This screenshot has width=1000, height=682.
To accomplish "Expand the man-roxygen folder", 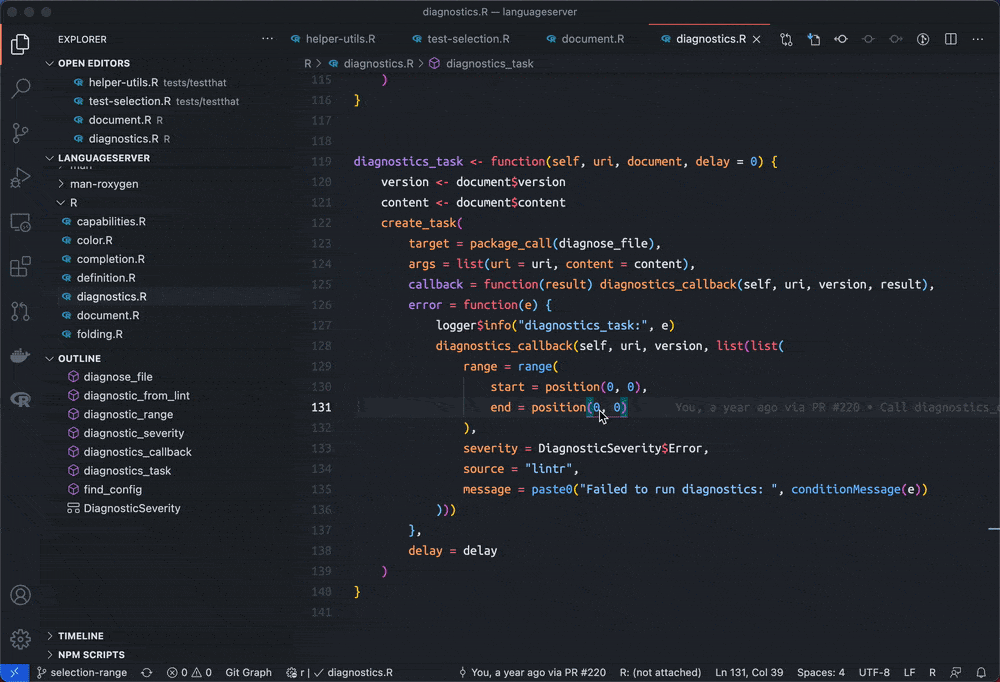I will [104, 184].
